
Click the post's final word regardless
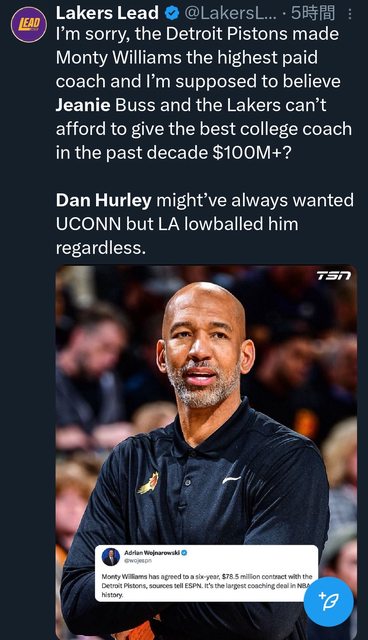pyautogui.click(x=100, y=248)
